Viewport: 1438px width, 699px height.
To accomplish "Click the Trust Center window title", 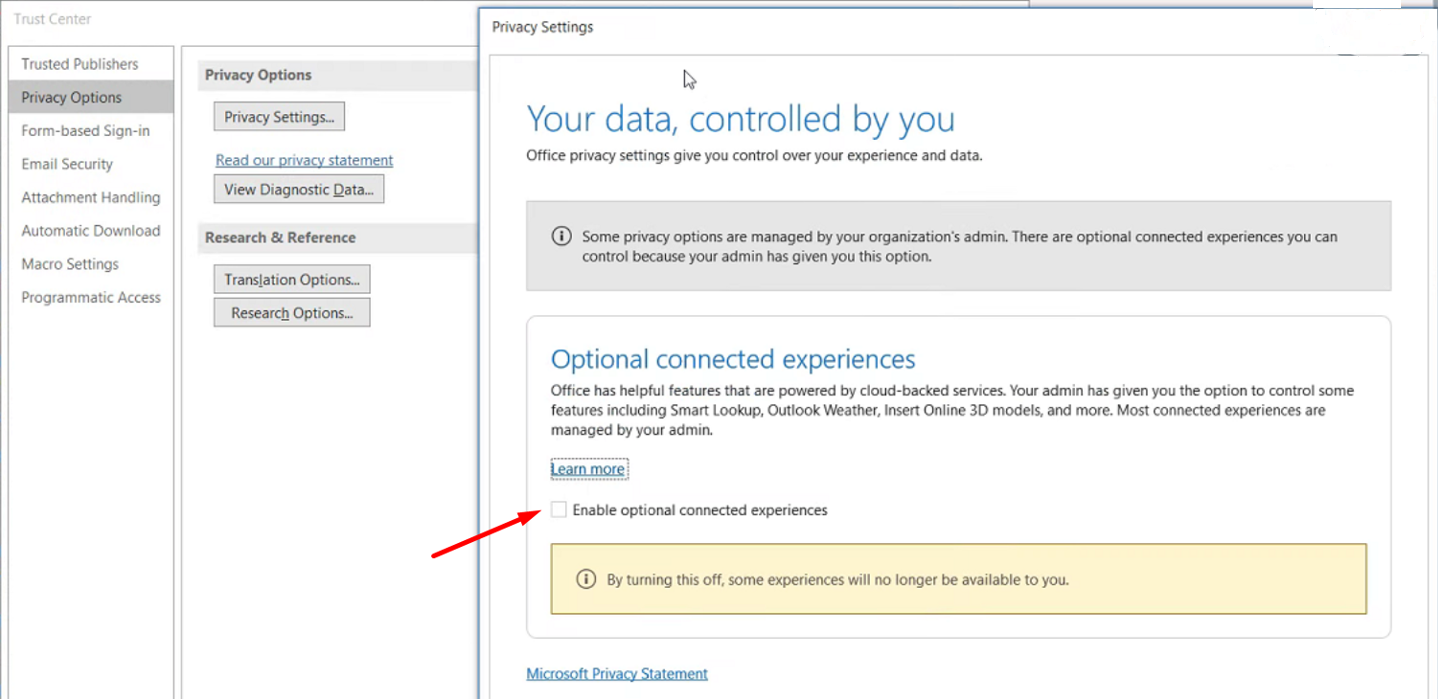I will [x=53, y=19].
